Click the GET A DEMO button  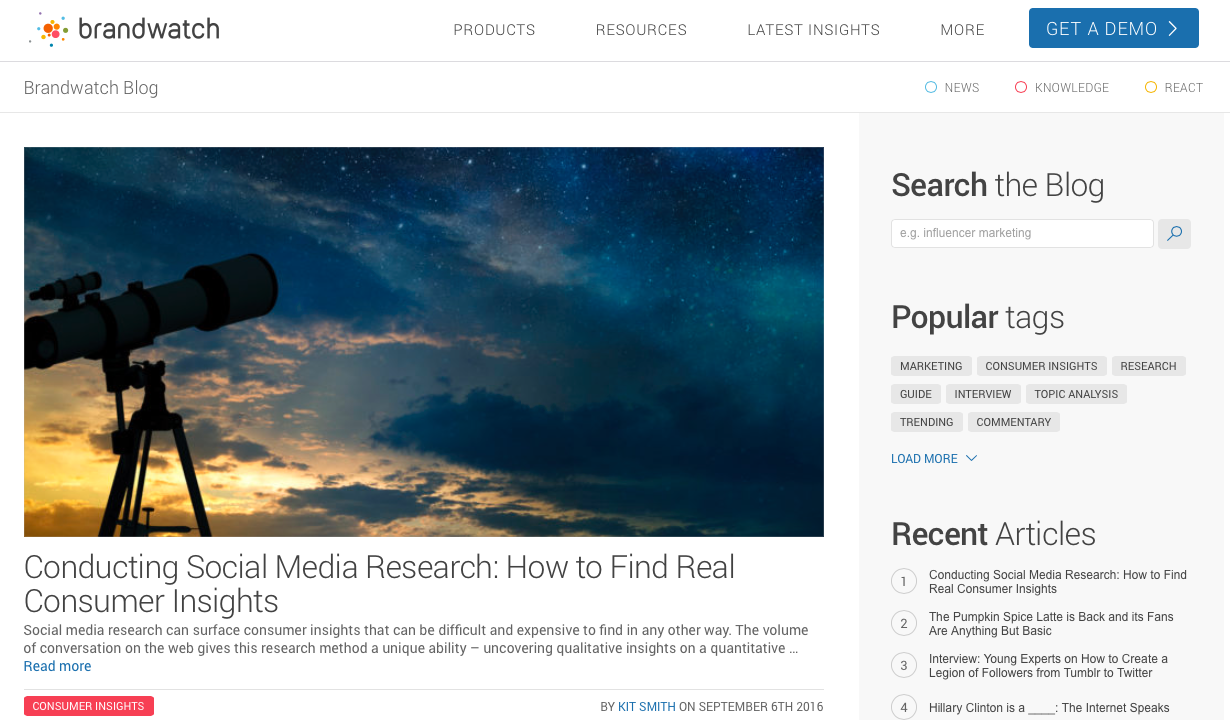pyautogui.click(x=1113, y=28)
